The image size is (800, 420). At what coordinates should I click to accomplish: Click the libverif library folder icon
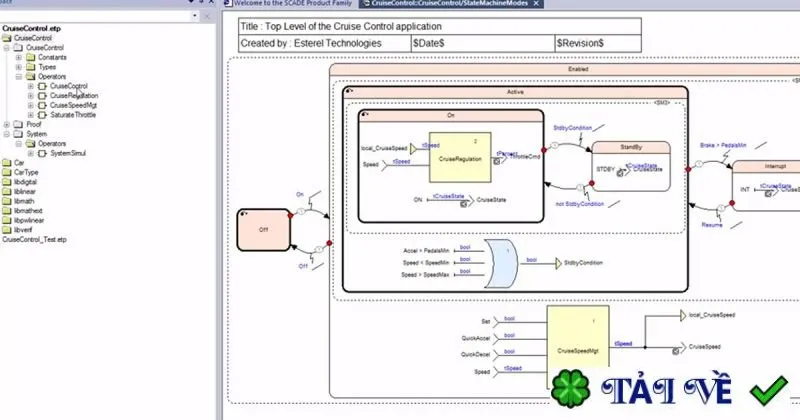6,230
